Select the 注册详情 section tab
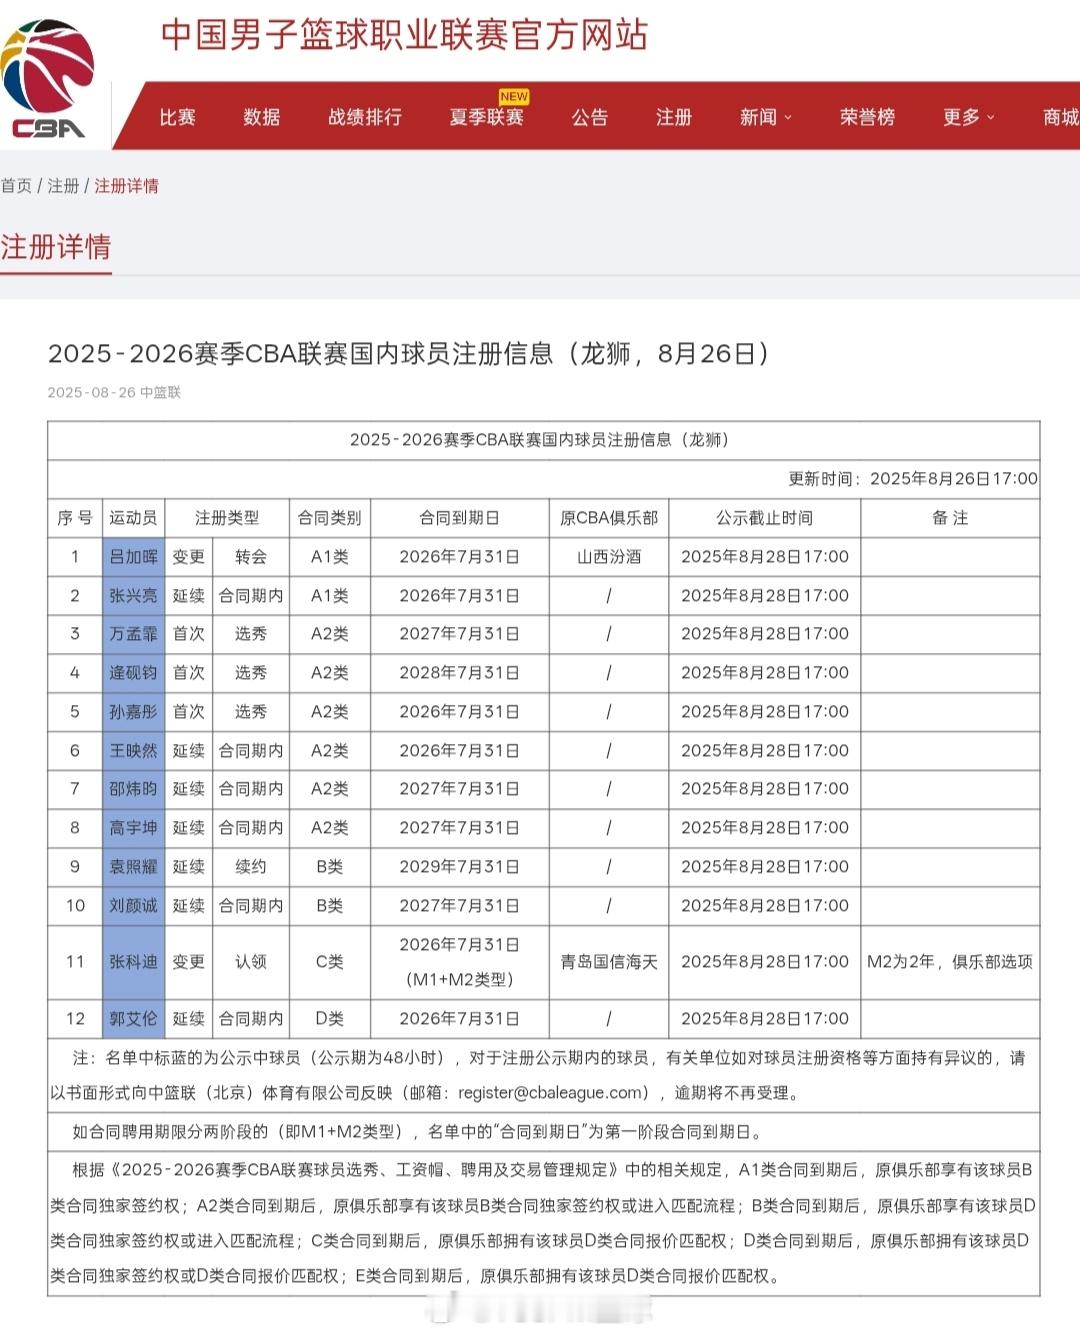Screen dimensions: 1080x1334 click(55, 247)
